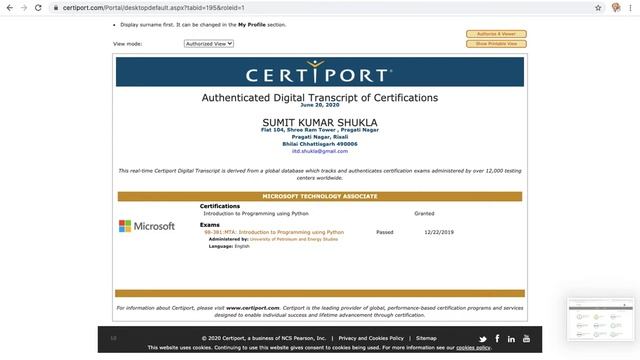
Task: Bookmark this page with the star icon
Action: coord(598,8)
